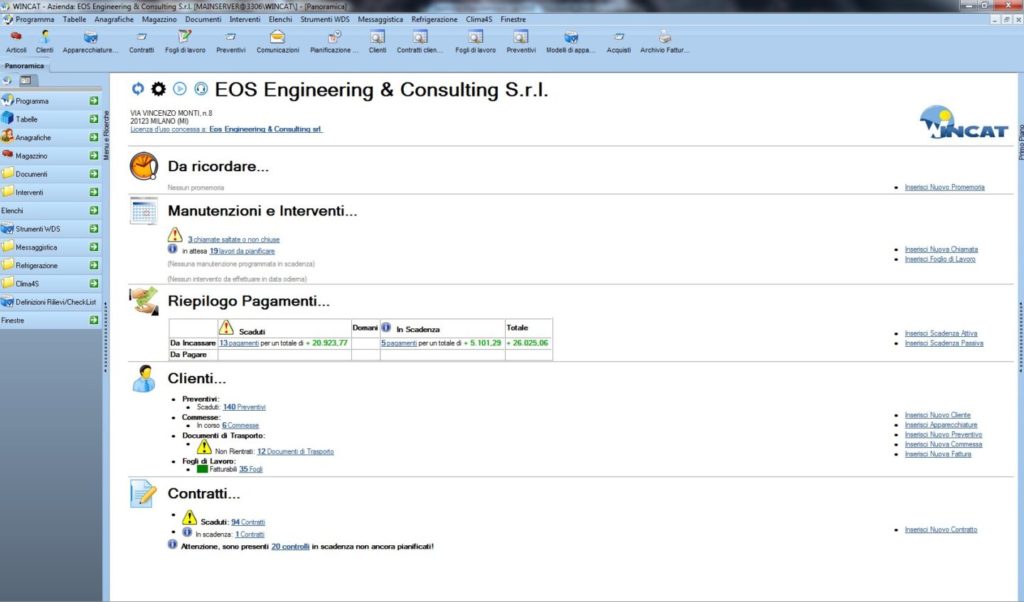Screen dimensions: 1024x602
Task: Click the Inserisci Nuovo Contratto link
Action: point(940,530)
